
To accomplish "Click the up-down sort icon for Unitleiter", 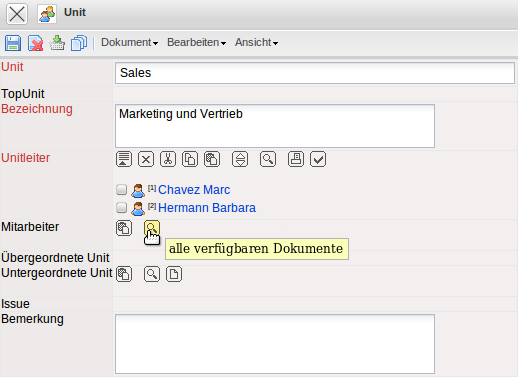I will tap(240, 159).
